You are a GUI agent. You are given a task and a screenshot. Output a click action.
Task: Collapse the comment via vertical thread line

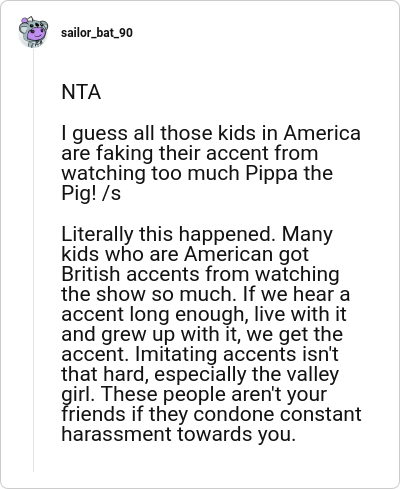(x=33, y=260)
